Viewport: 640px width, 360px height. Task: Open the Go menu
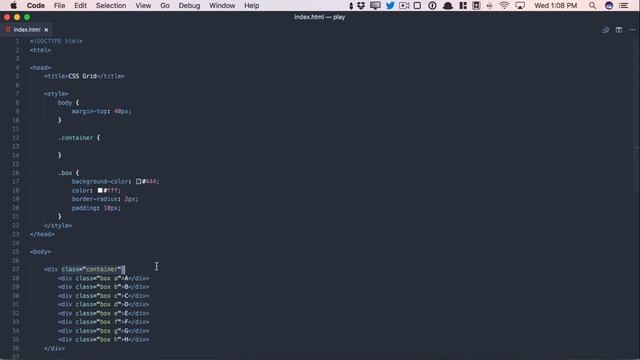pyautogui.click(x=165, y=6)
